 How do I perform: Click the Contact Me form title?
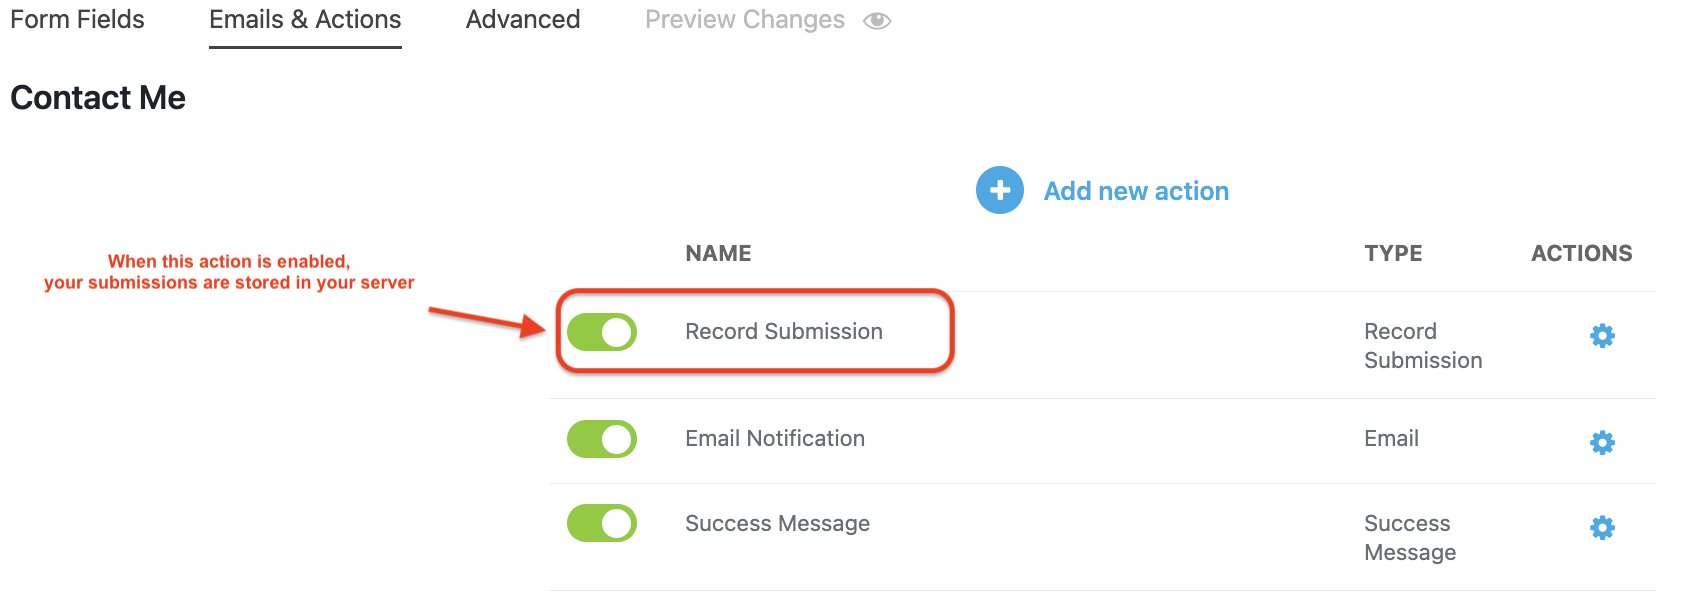point(98,98)
